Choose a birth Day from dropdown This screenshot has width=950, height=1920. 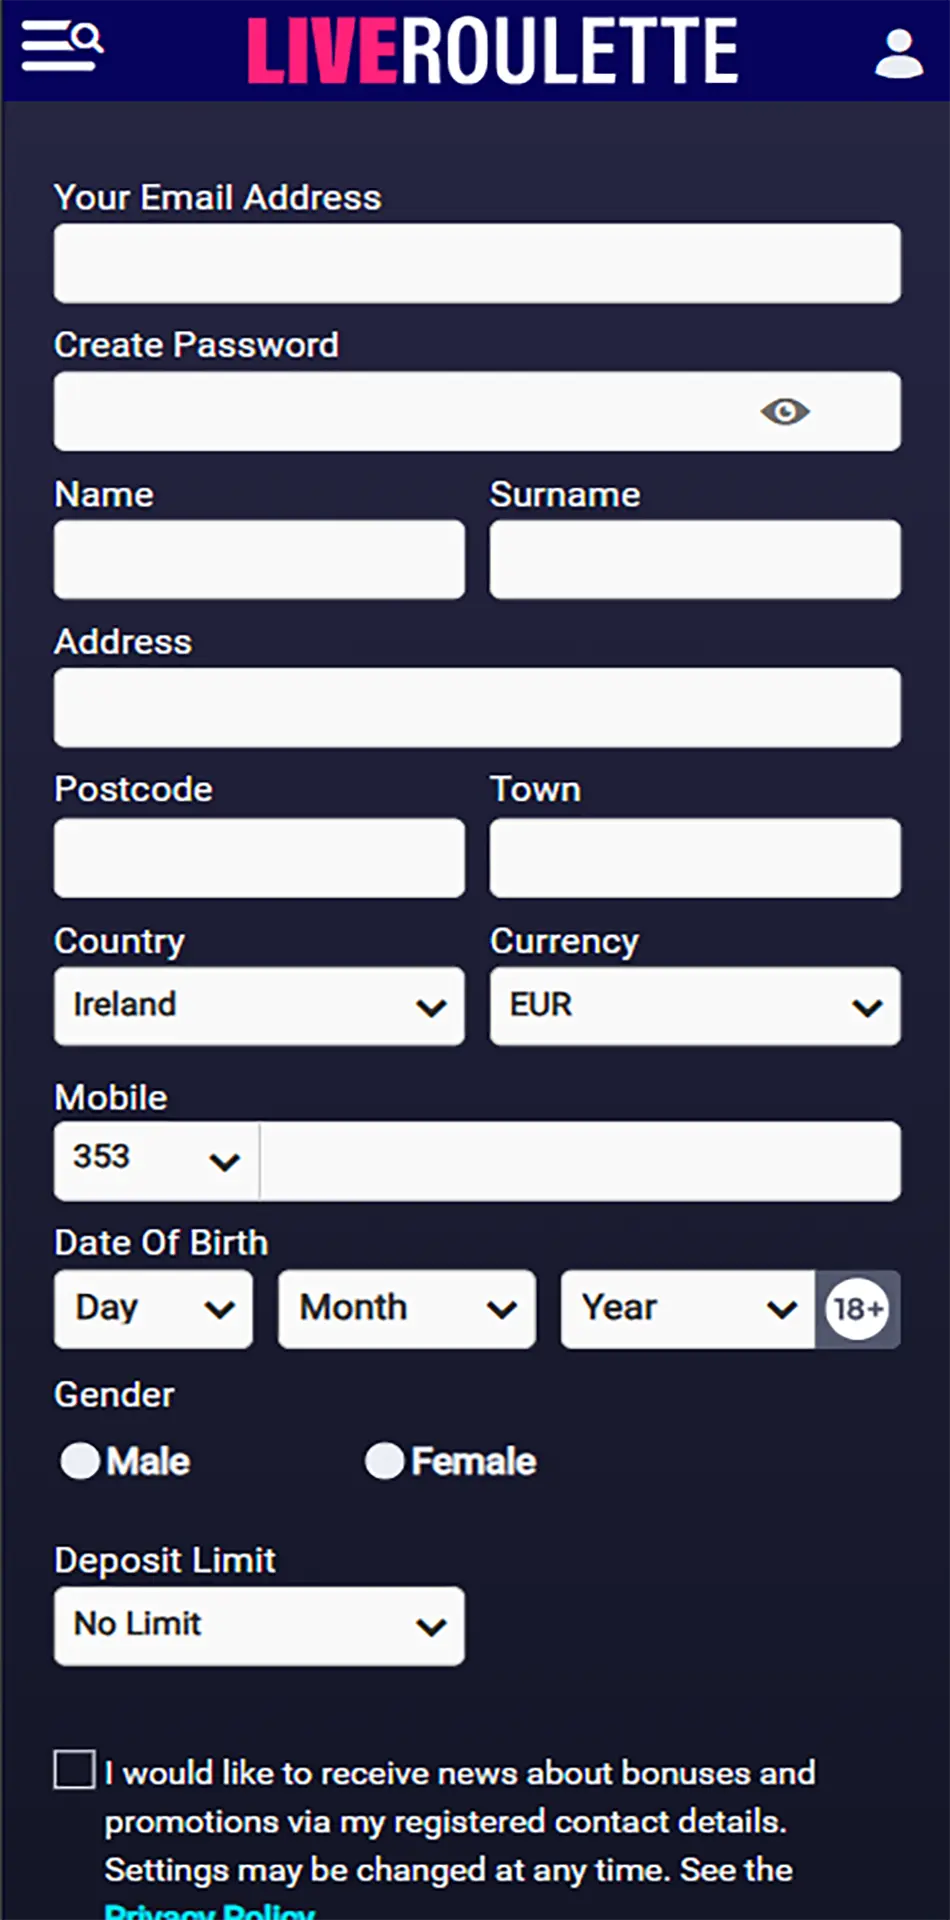[x=154, y=1309]
